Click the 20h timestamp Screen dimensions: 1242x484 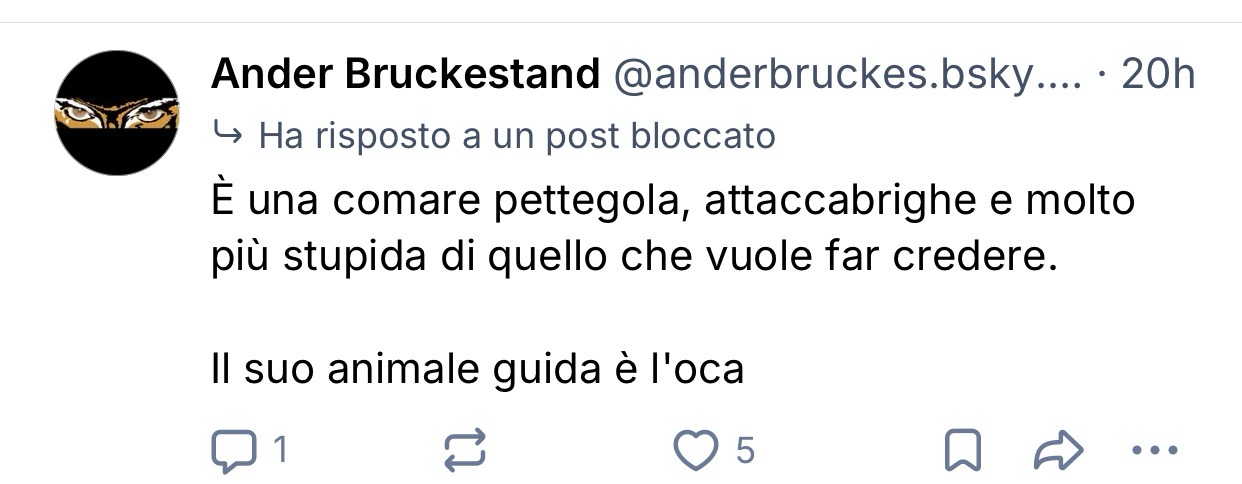pyautogui.click(x=1158, y=74)
